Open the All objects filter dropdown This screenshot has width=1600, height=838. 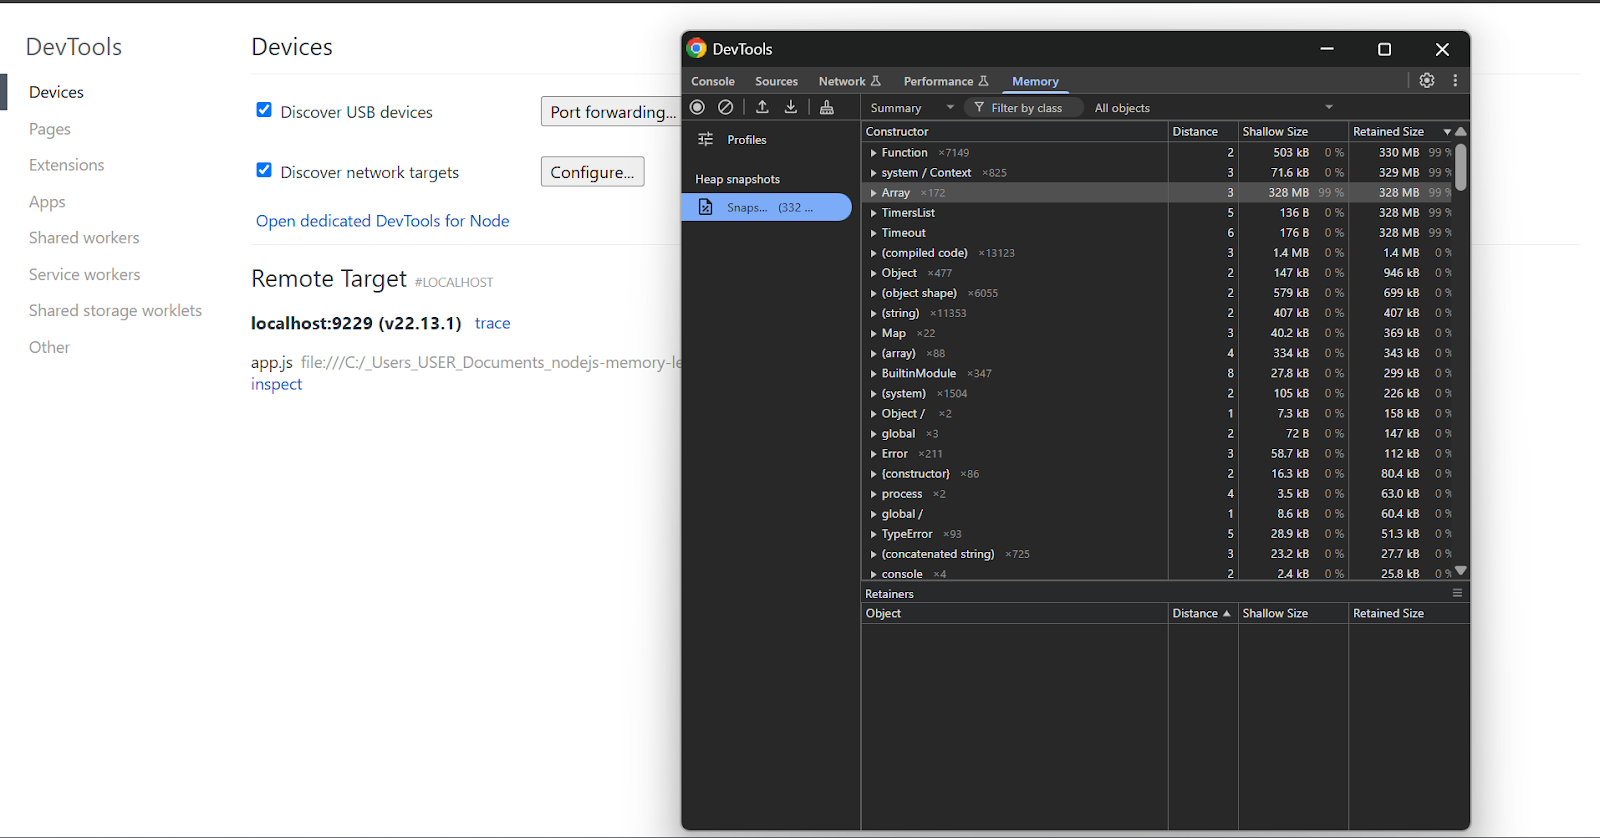pos(1213,108)
